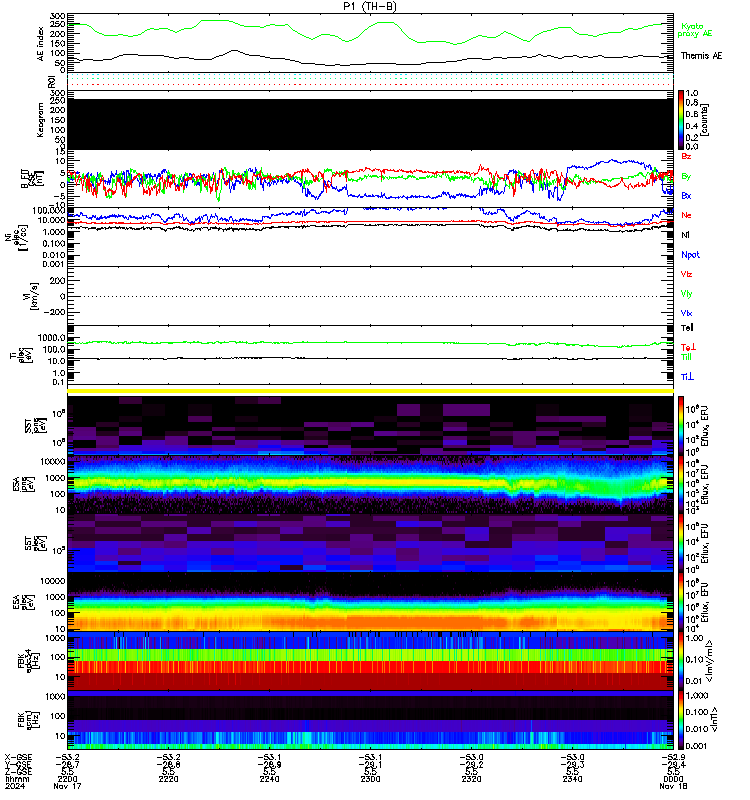
Task: Select the green Ti parallel legend label
Action: coord(686,357)
